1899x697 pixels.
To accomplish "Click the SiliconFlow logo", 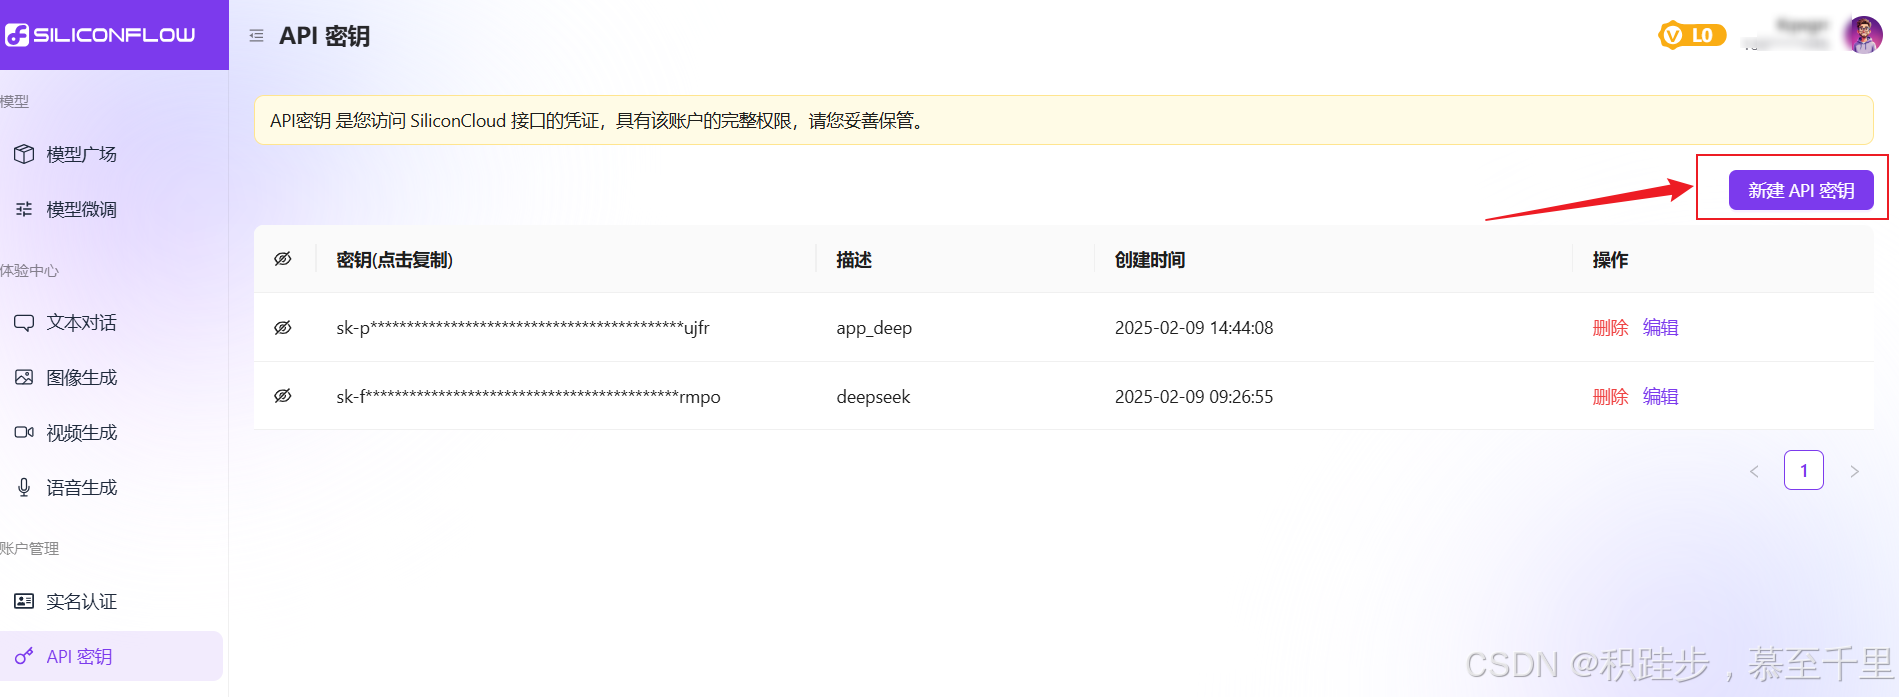I will 101,35.
